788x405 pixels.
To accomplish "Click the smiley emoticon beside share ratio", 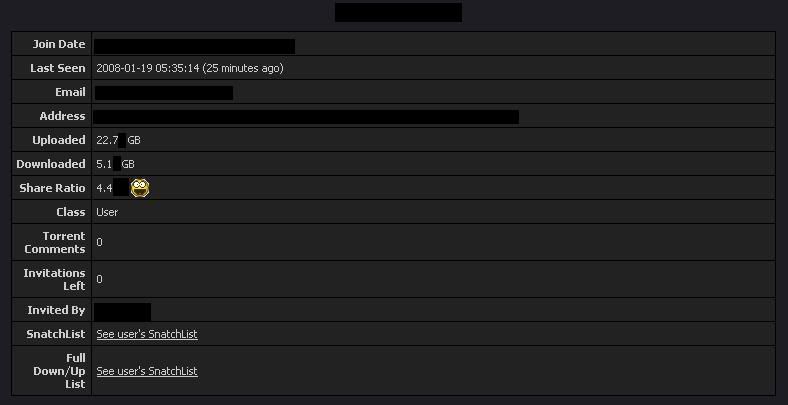I will click(x=140, y=188).
